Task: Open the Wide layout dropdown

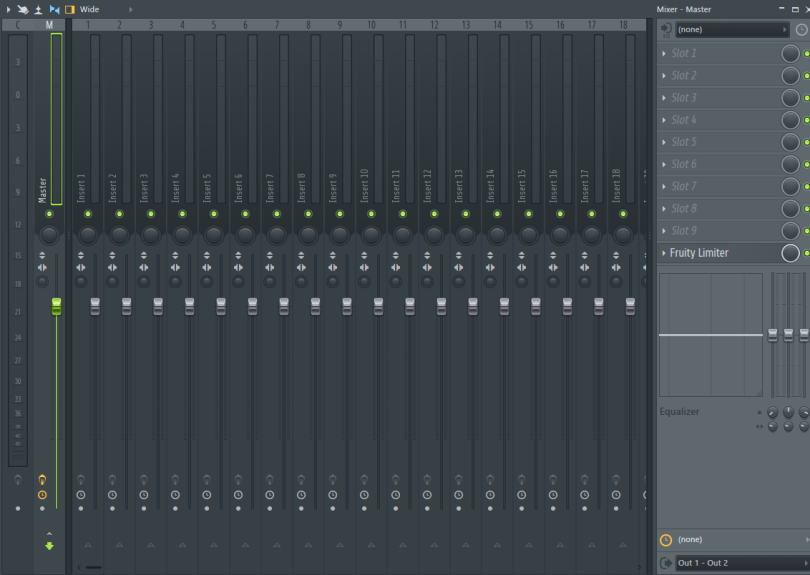Action: tap(106, 9)
